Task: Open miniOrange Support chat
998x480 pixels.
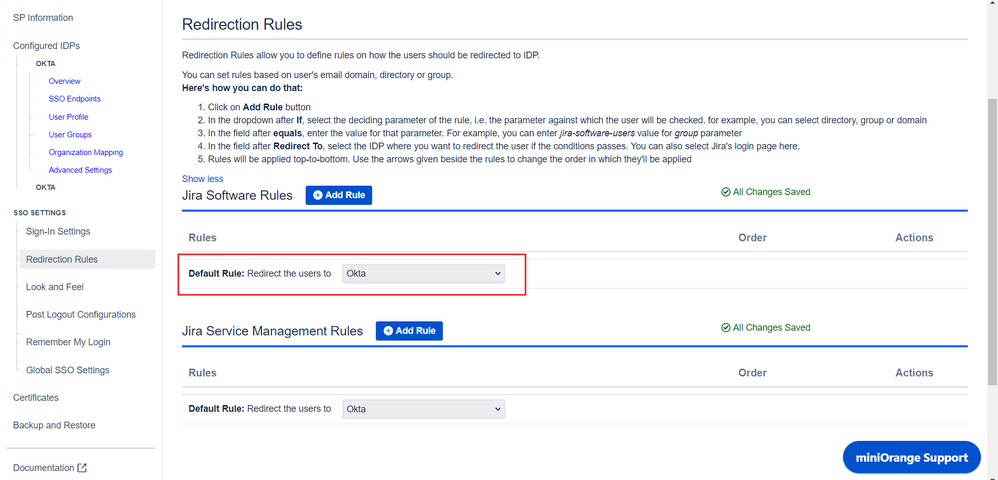Action: [x=911, y=457]
